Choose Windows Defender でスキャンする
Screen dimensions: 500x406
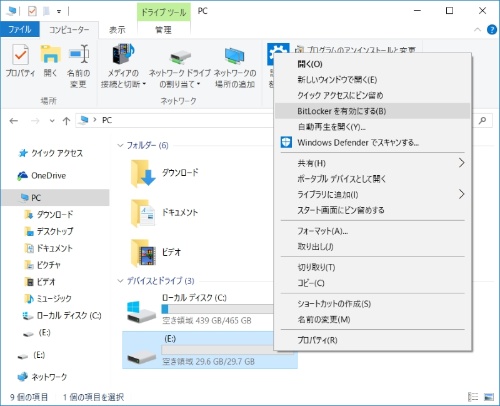point(373,143)
